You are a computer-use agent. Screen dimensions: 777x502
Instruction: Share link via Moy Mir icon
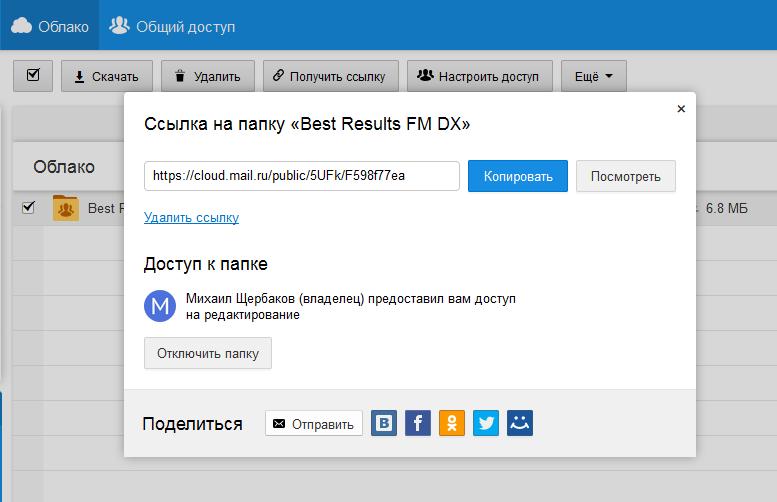pyautogui.click(x=520, y=423)
